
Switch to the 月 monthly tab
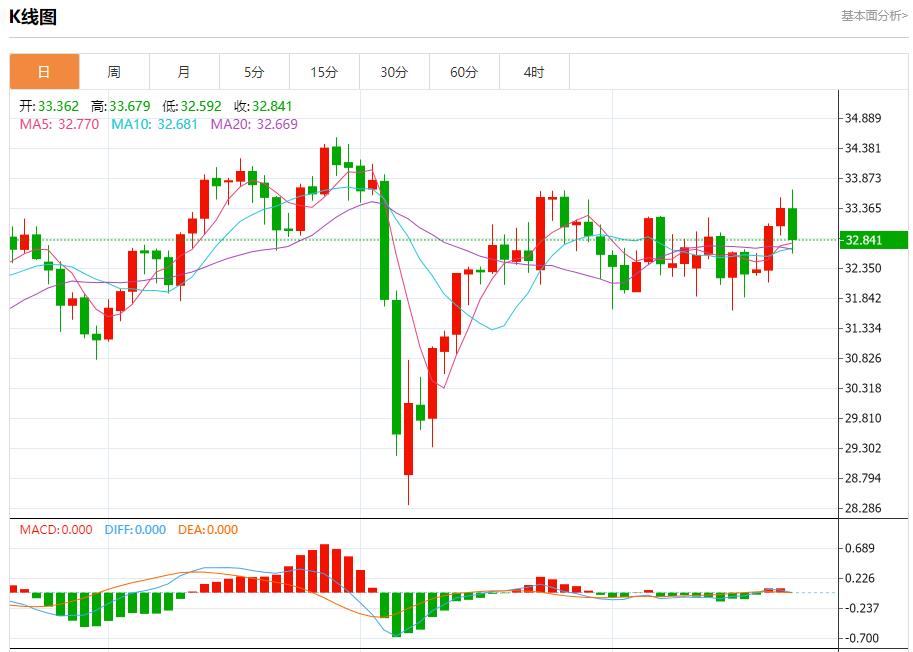[x=184, y=72]
